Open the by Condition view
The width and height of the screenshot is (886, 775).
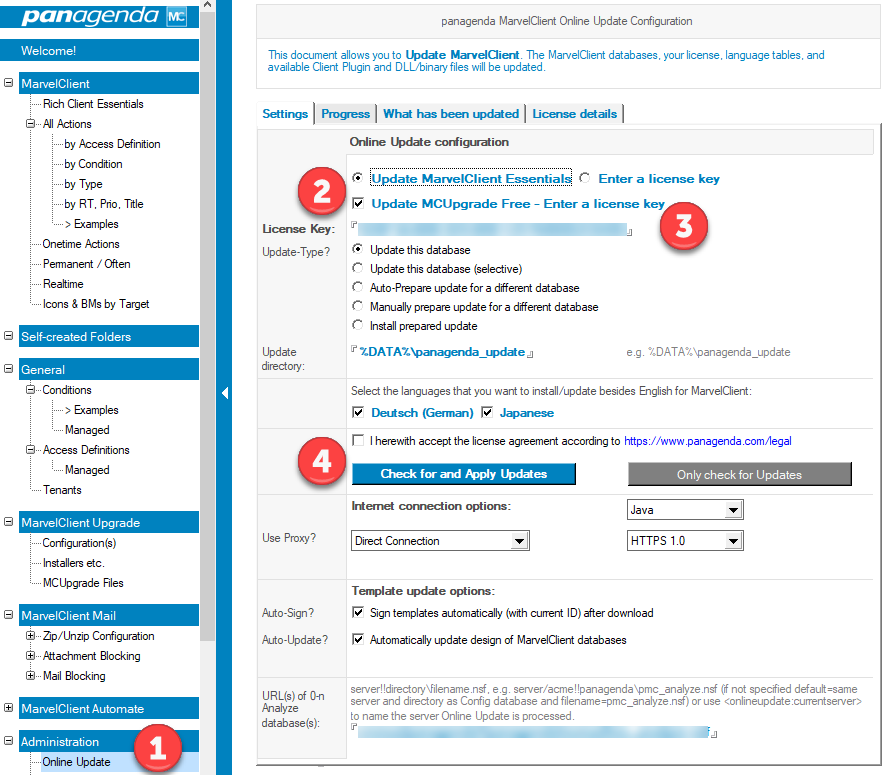coord(93,164)
